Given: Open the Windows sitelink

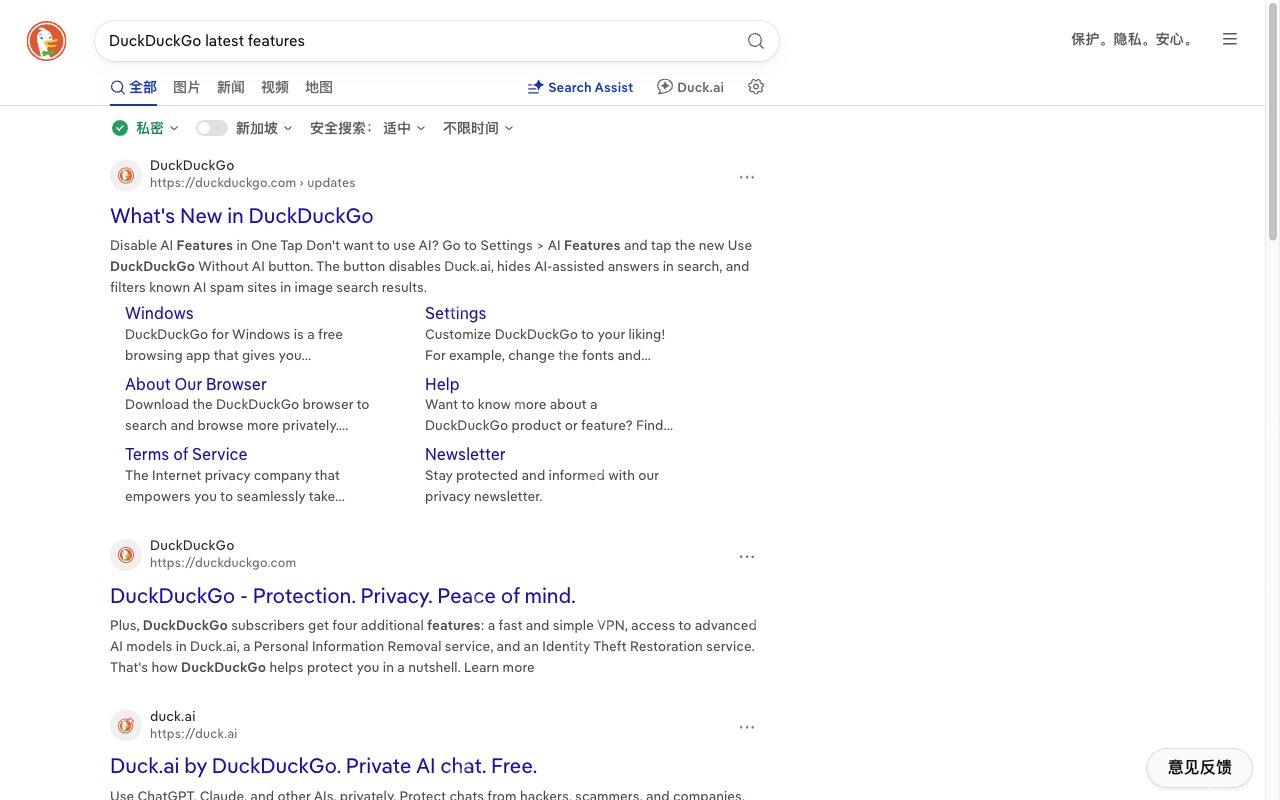Looking at the screenshot, I should click(x=159, y=313).
